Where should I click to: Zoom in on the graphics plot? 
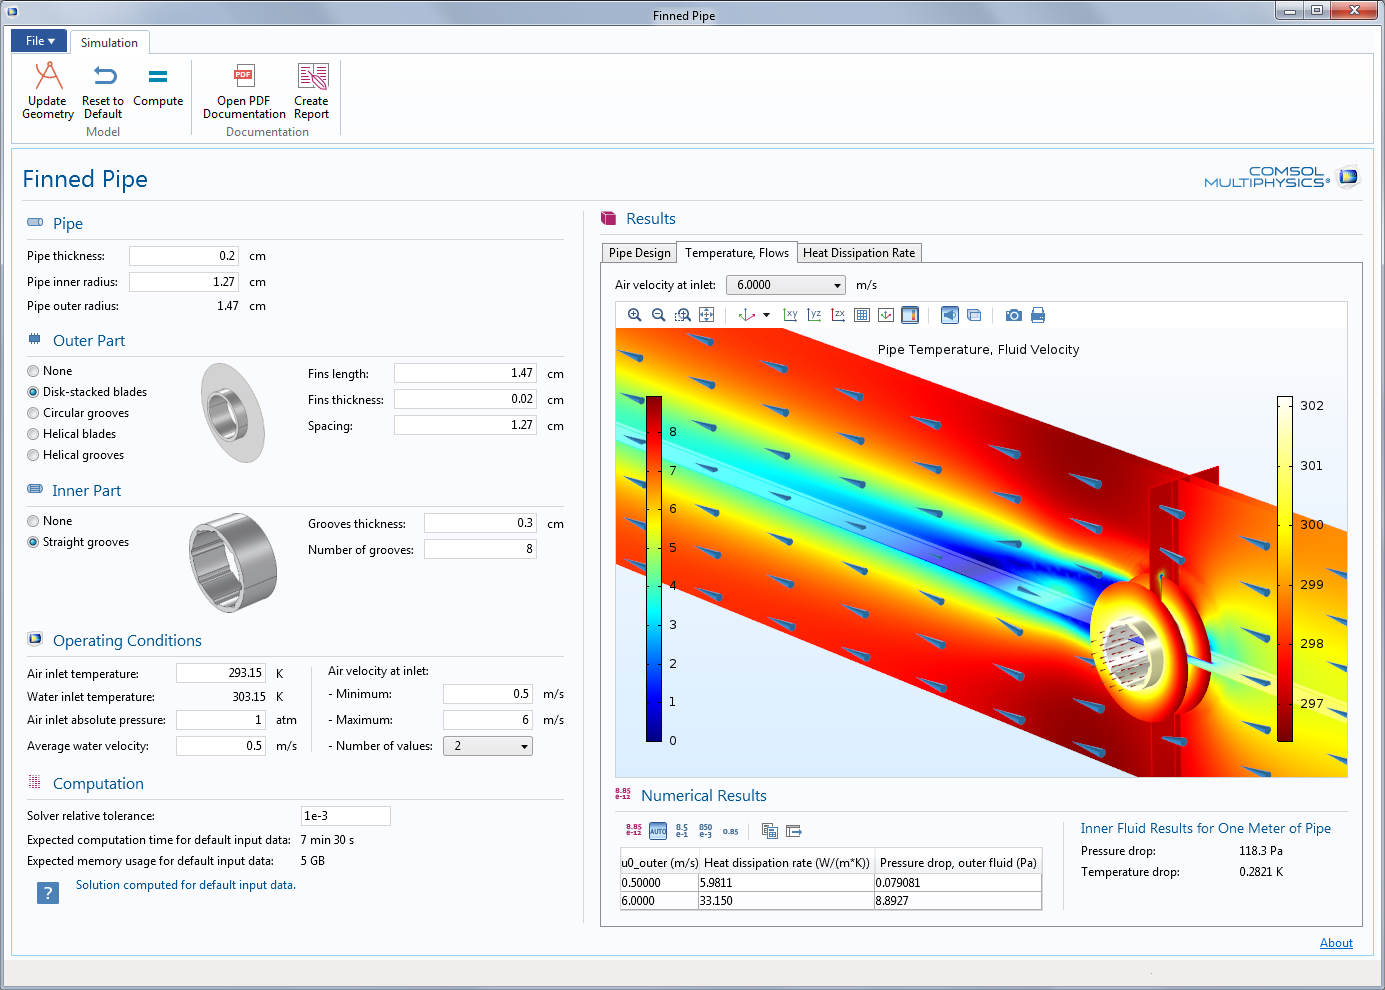[634, 315]
